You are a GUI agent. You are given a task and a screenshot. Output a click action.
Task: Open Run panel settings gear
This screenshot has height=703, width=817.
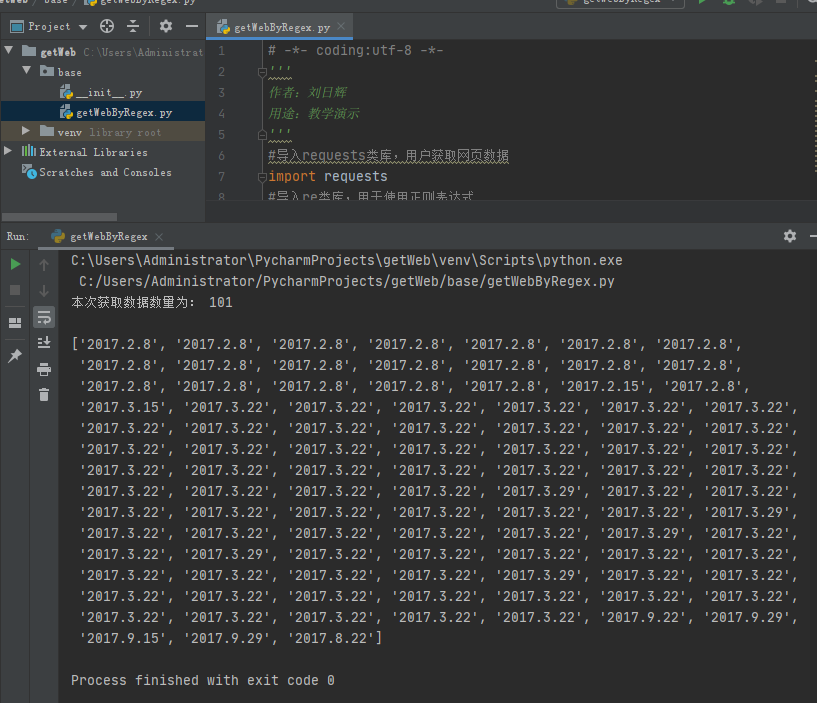click(x=790, y=236)
